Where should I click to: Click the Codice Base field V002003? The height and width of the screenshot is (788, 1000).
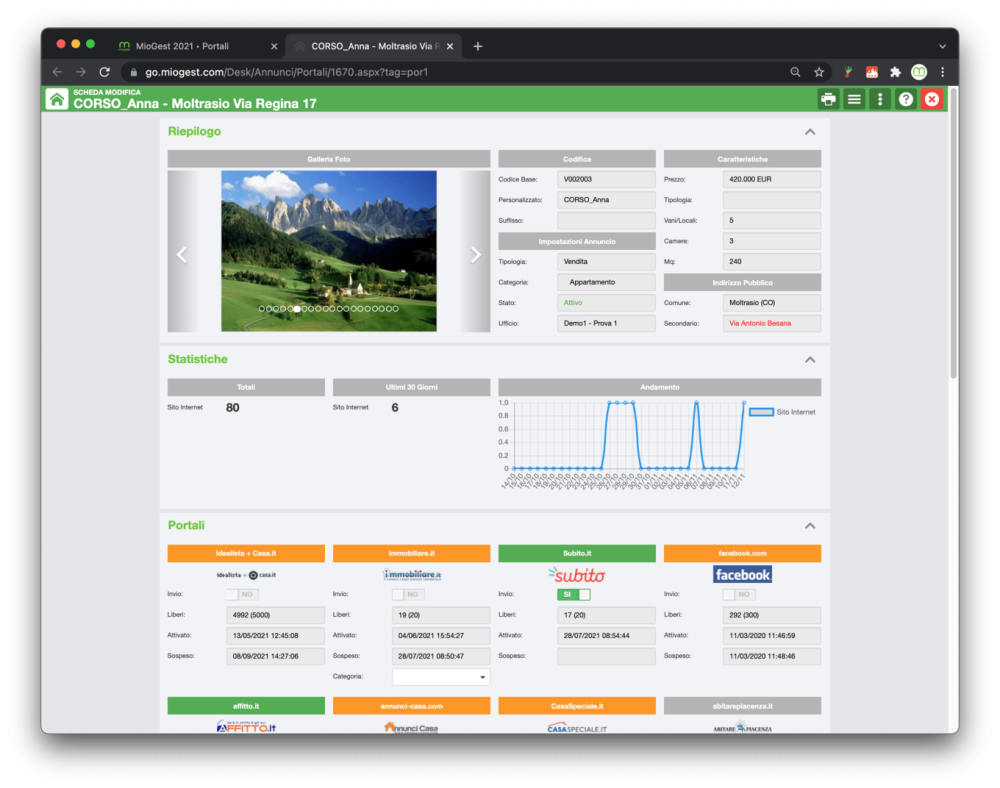[606, 179]
